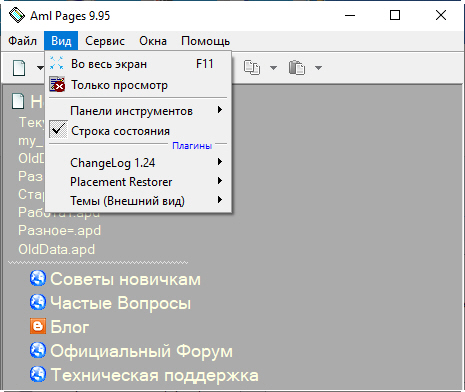The width and height of the screenshot is (465, 392).
Task: Click globe icon beside Частые Вопросы
Action: click(x=38, y=302)
